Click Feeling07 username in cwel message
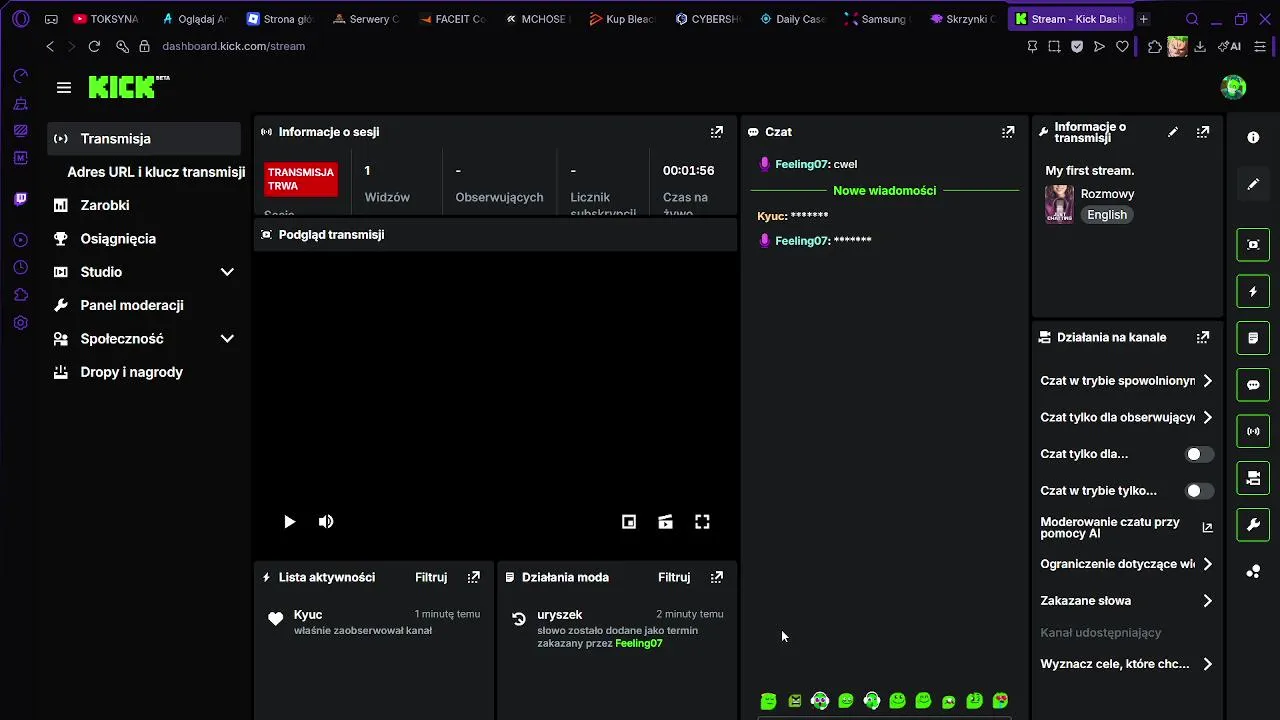 coord(802,164)
